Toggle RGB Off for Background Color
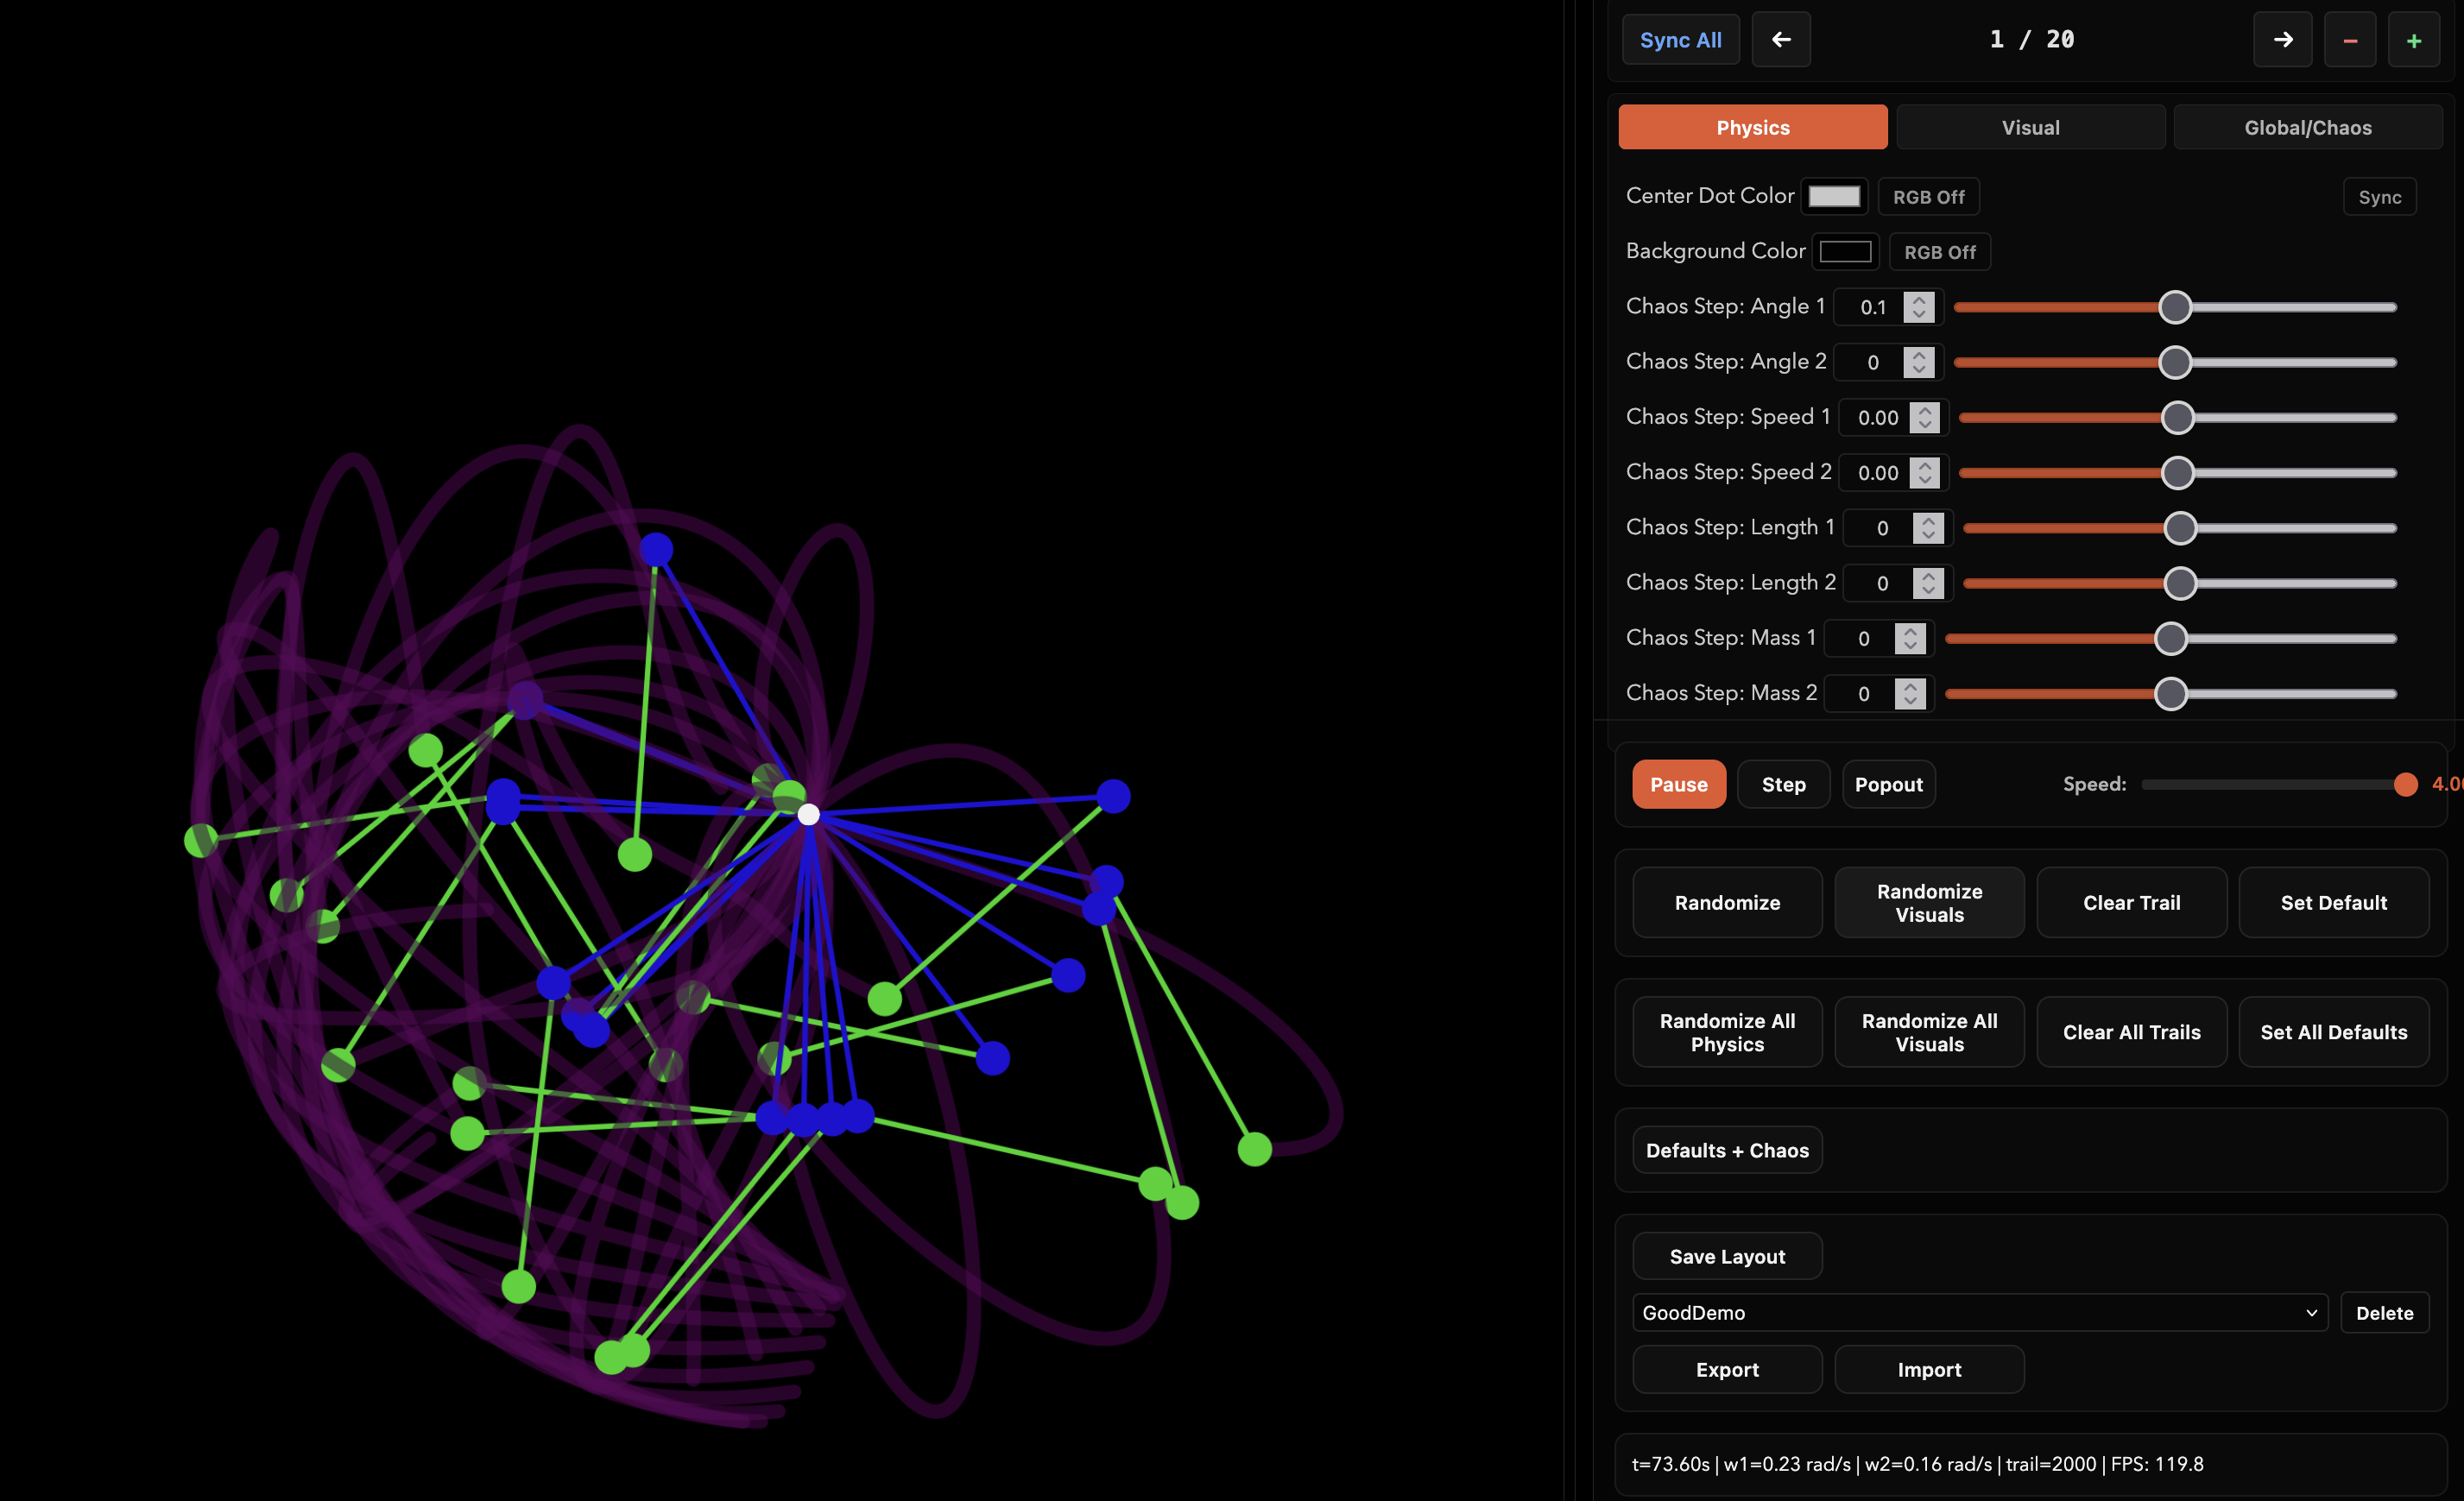Screen dimensions: 2464x1501 click(1939, 252)
